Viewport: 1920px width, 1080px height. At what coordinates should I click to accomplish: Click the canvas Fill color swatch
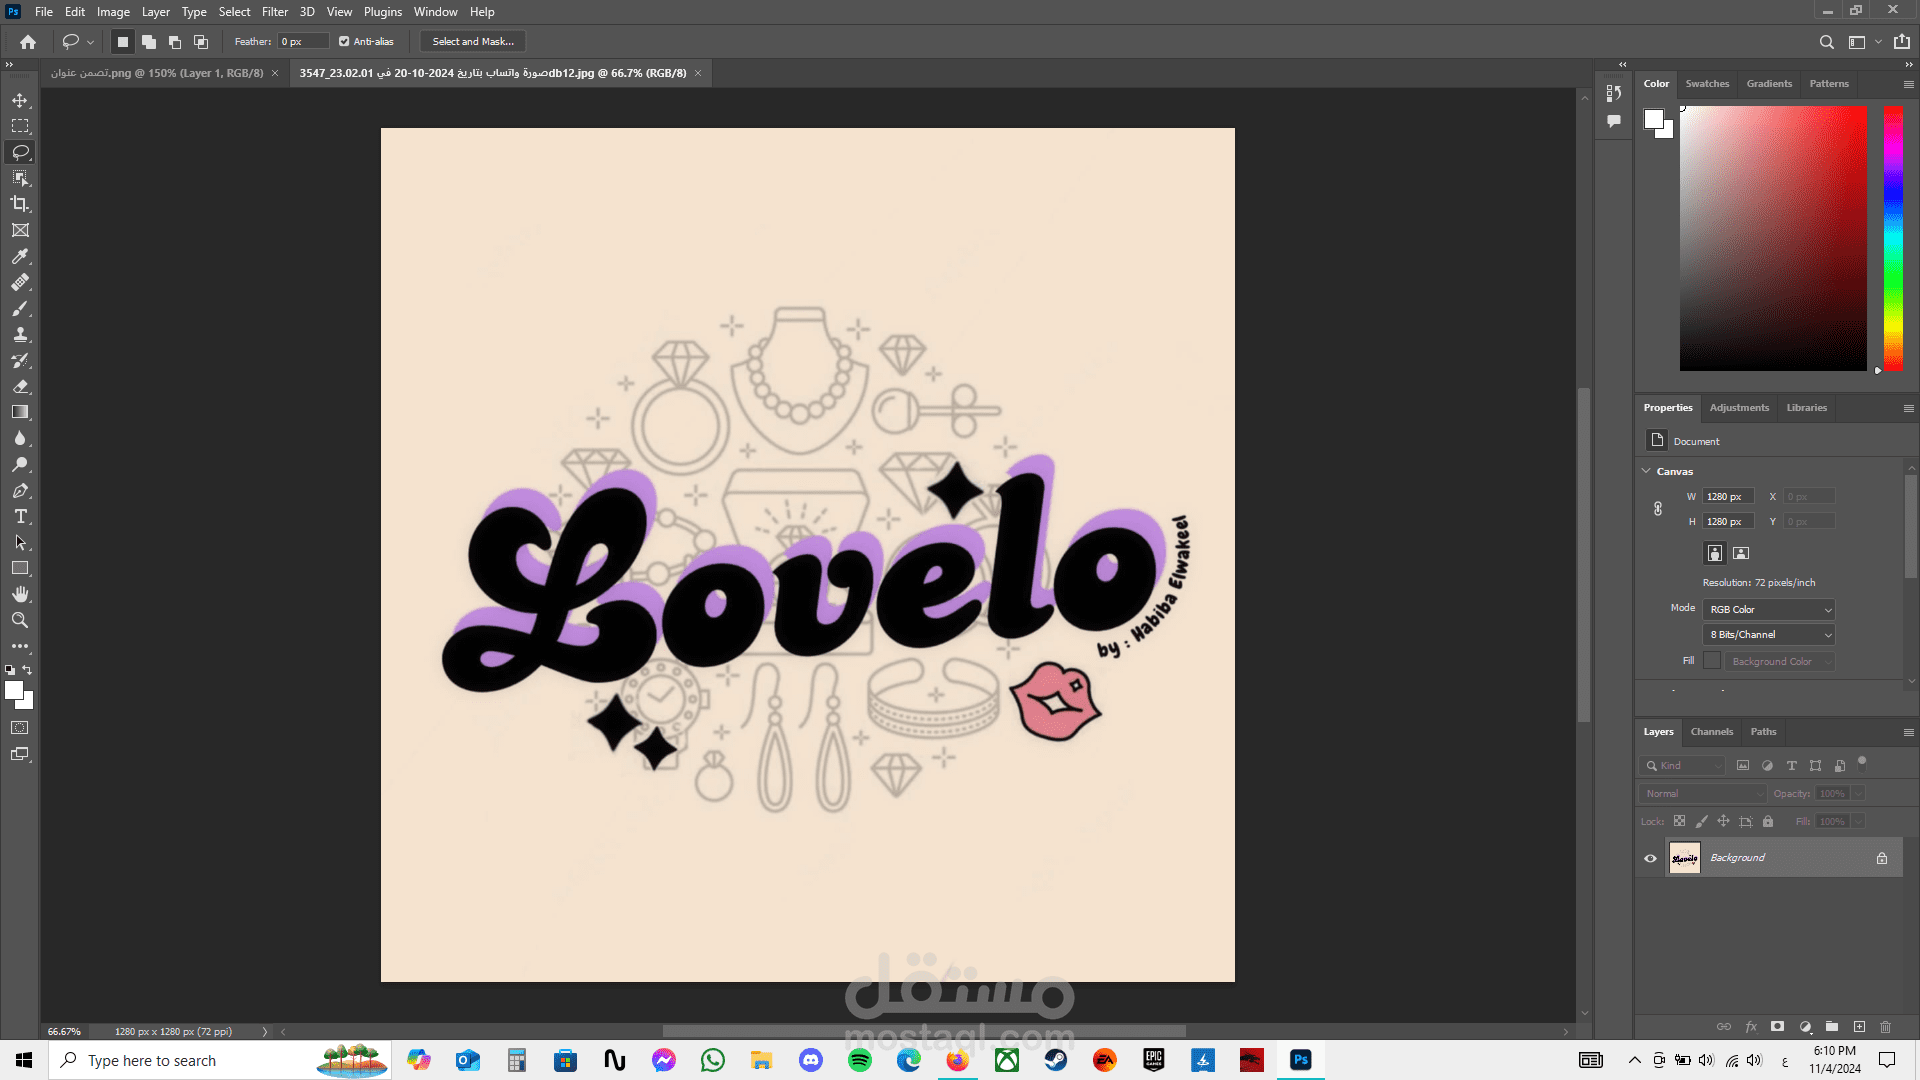[x=1712, y=661]
